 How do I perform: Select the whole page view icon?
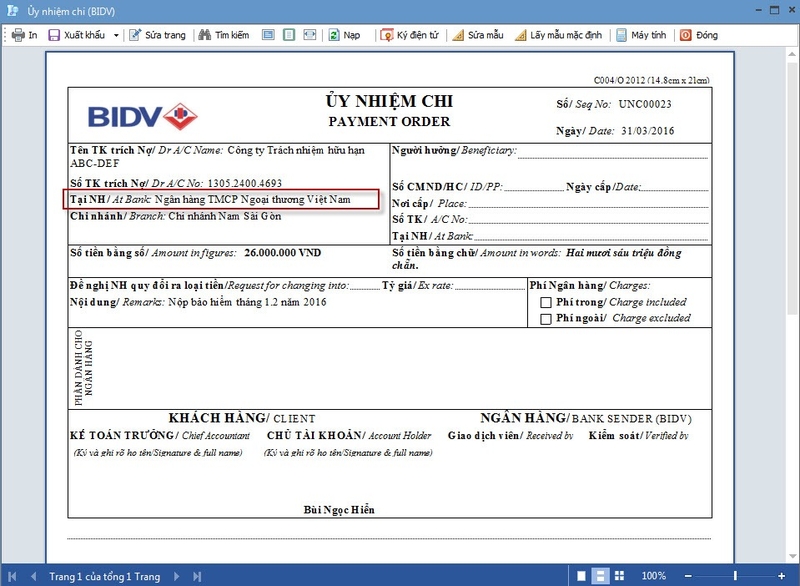coord(289,35)
